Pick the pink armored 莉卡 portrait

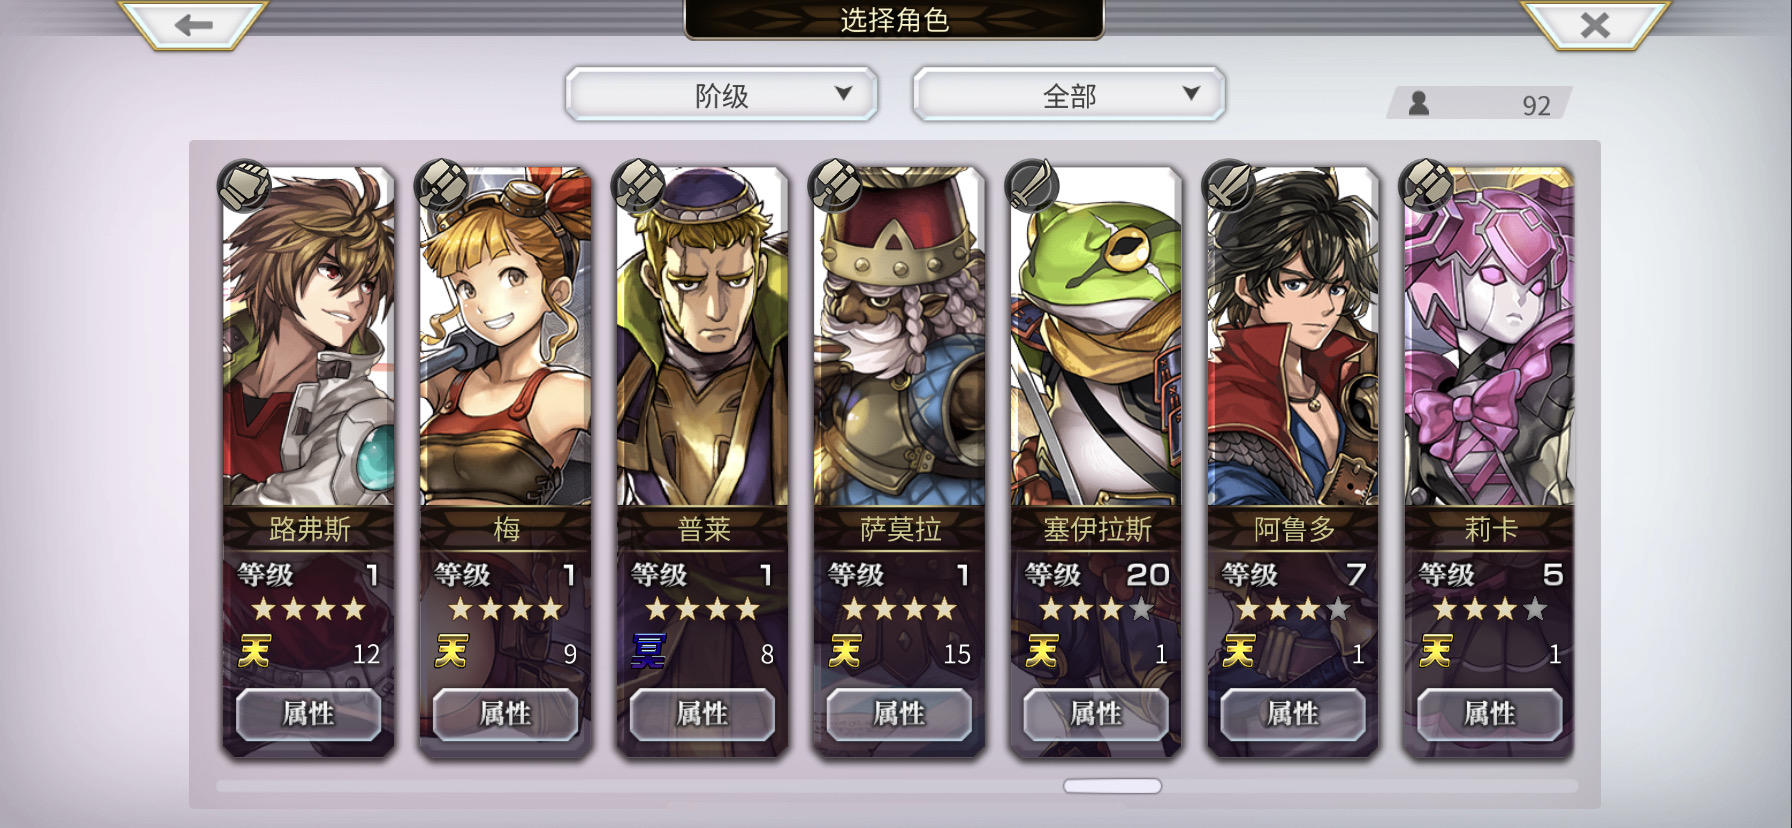[x=1490, y=336]
